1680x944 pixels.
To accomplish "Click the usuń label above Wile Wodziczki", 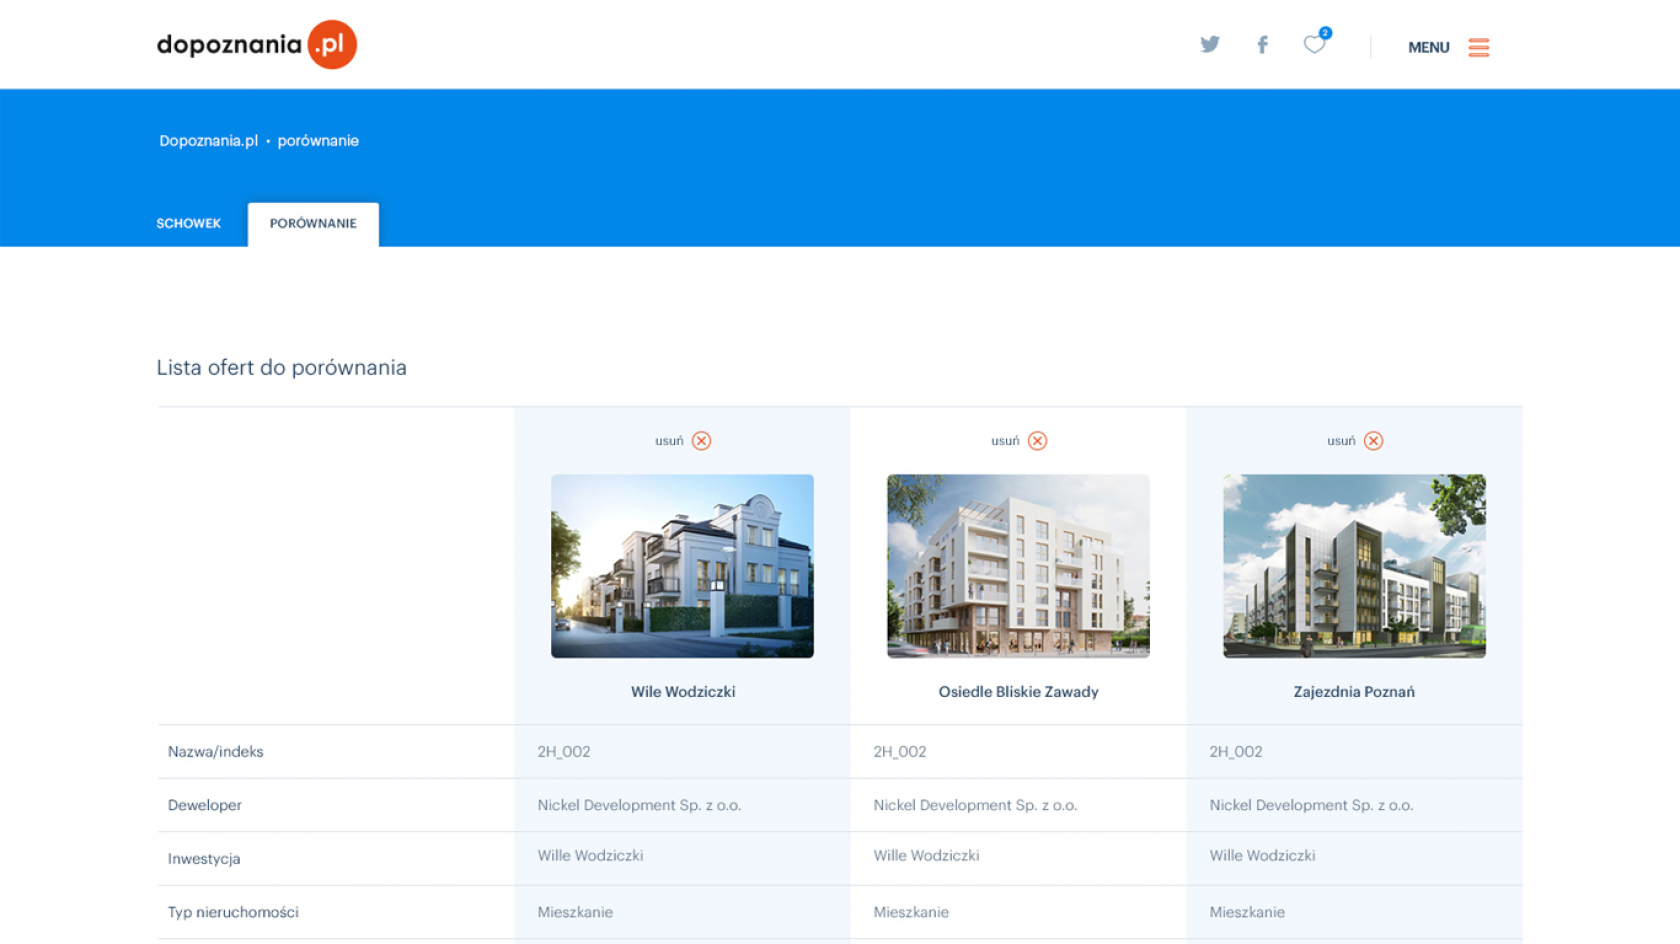I will [x=669, y=441].
